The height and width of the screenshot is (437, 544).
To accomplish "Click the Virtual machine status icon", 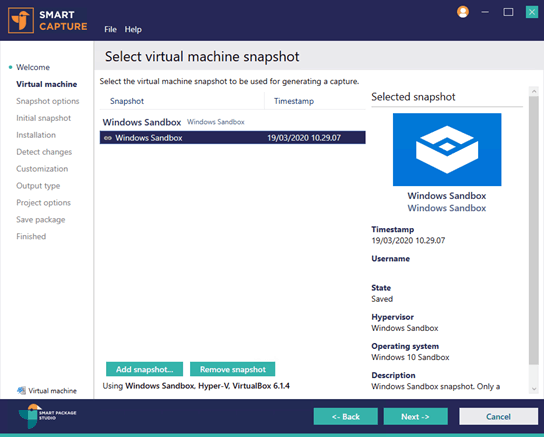I will click(x=22, y=391).
